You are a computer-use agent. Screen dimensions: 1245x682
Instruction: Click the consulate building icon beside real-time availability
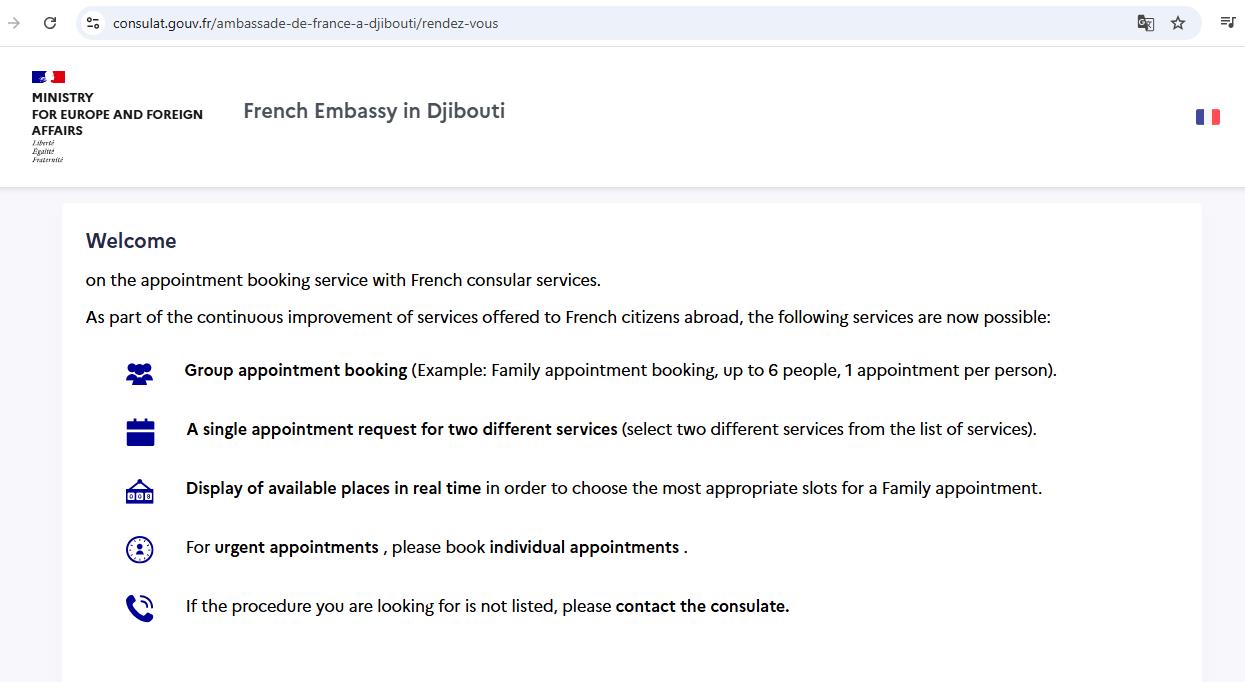coord(139,489)
